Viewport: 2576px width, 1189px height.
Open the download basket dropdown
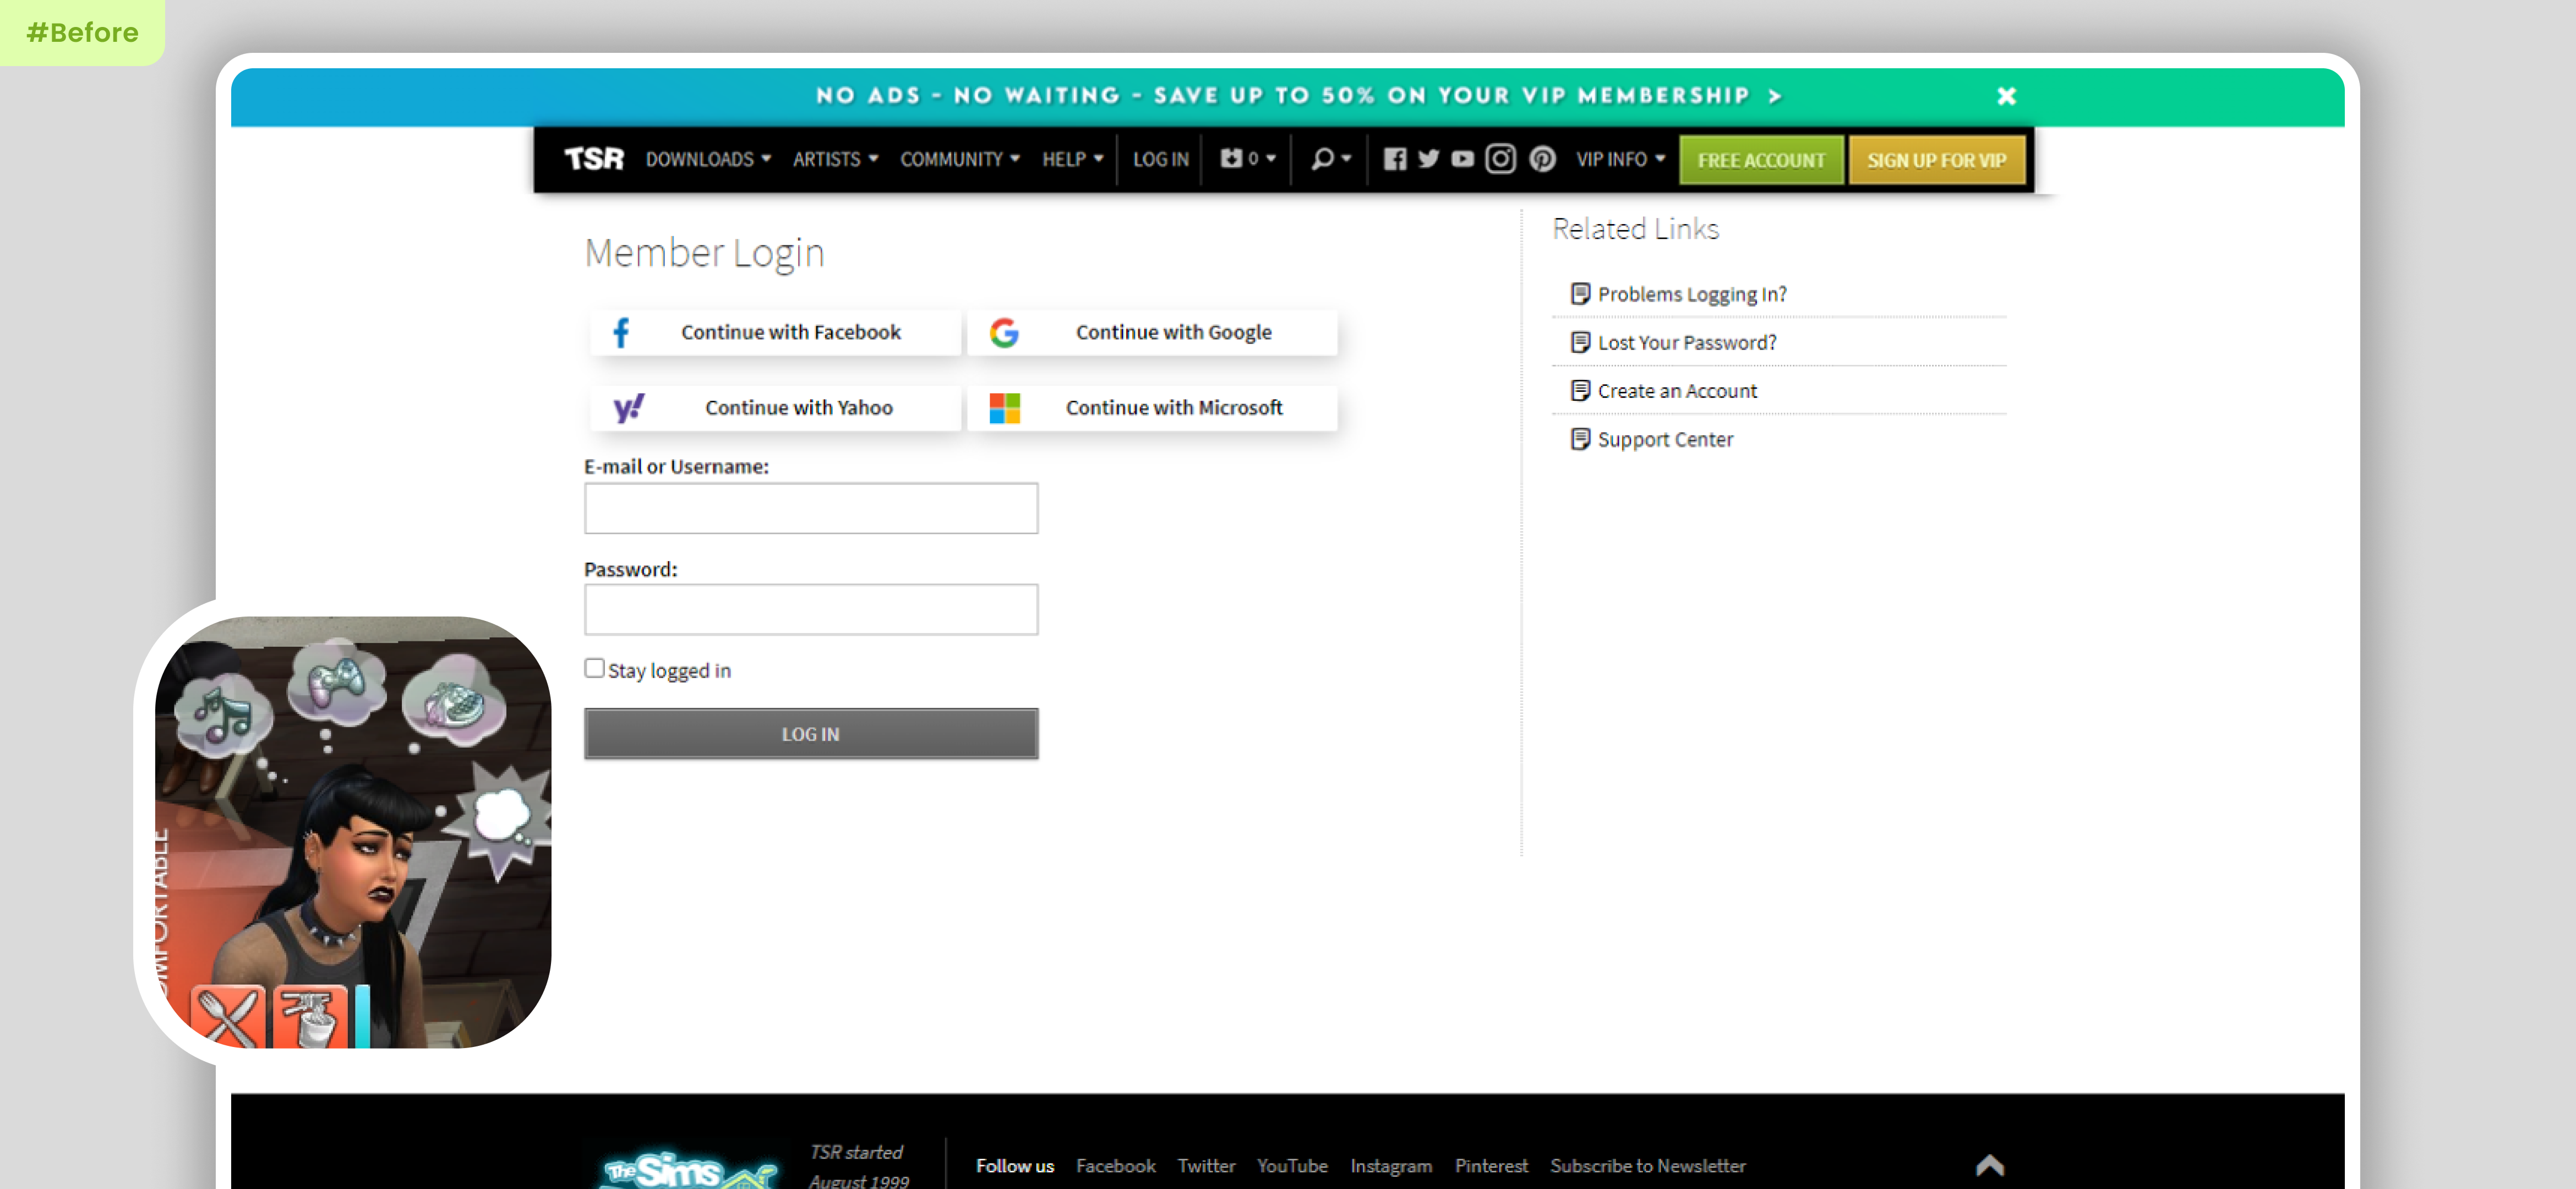[x=1246, y=159]
